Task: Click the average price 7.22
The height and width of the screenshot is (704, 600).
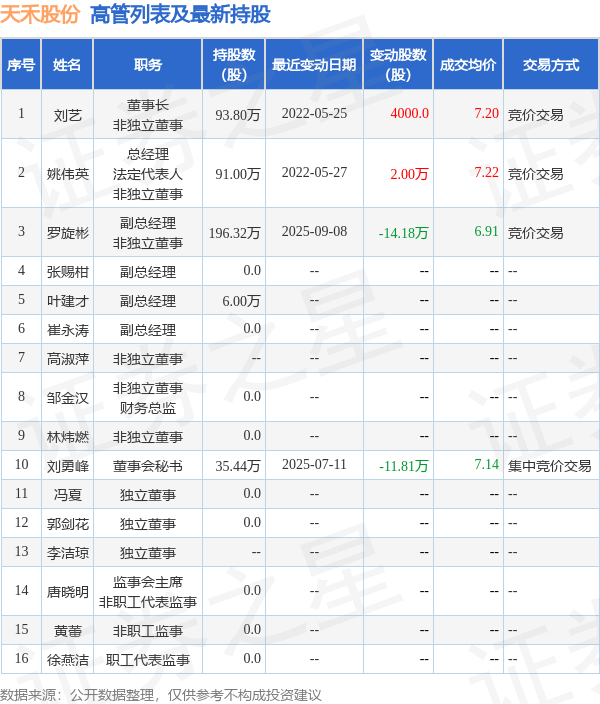Action: (486, 172)
